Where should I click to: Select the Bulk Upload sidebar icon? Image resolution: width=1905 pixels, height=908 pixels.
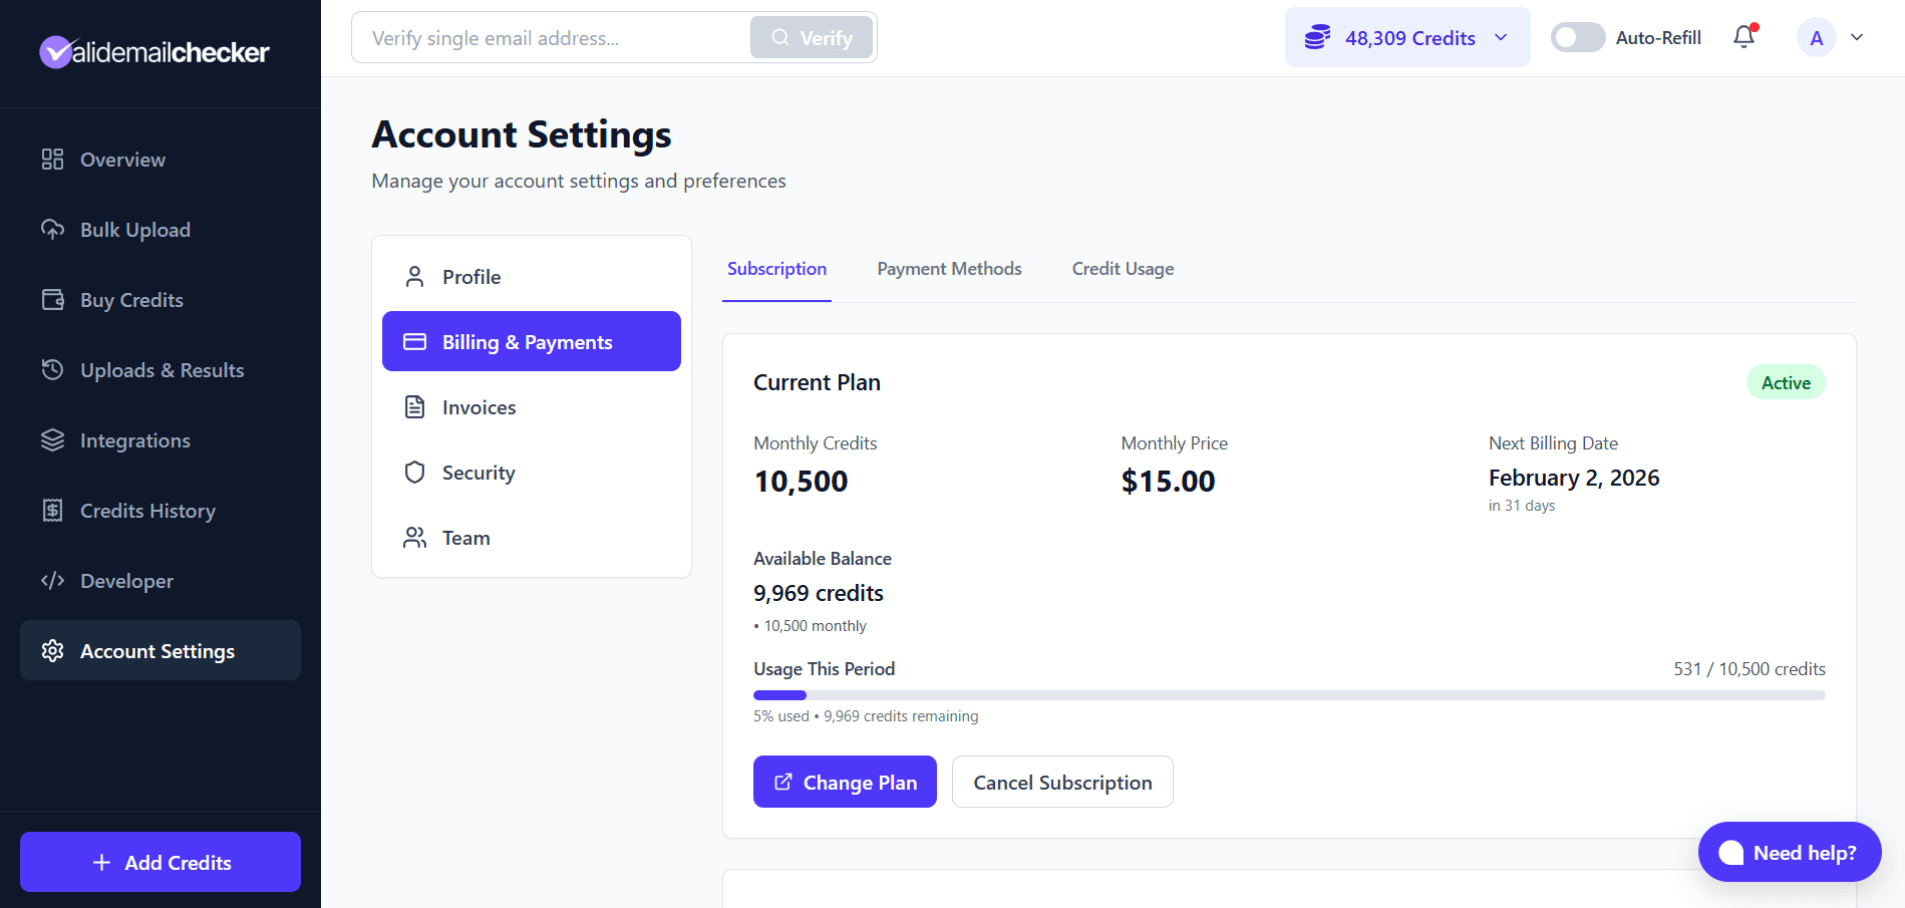pos(53,229)
